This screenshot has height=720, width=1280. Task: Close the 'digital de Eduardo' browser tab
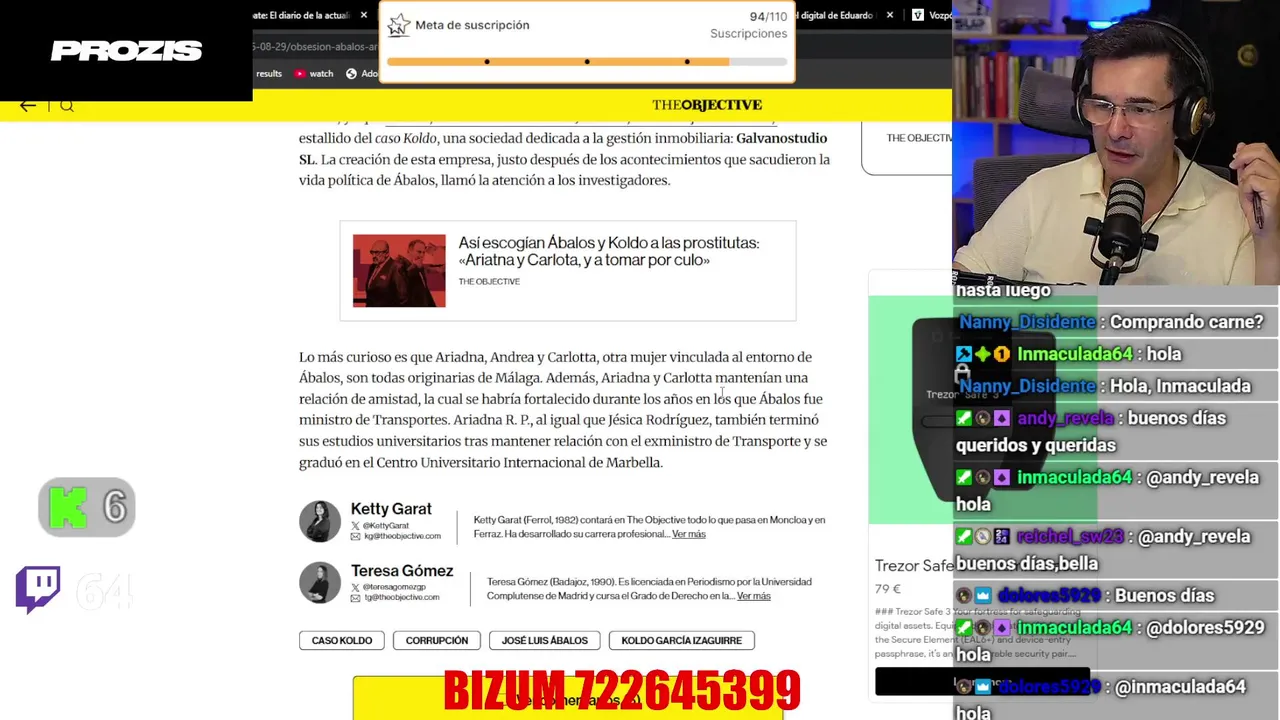click(890, 15)
